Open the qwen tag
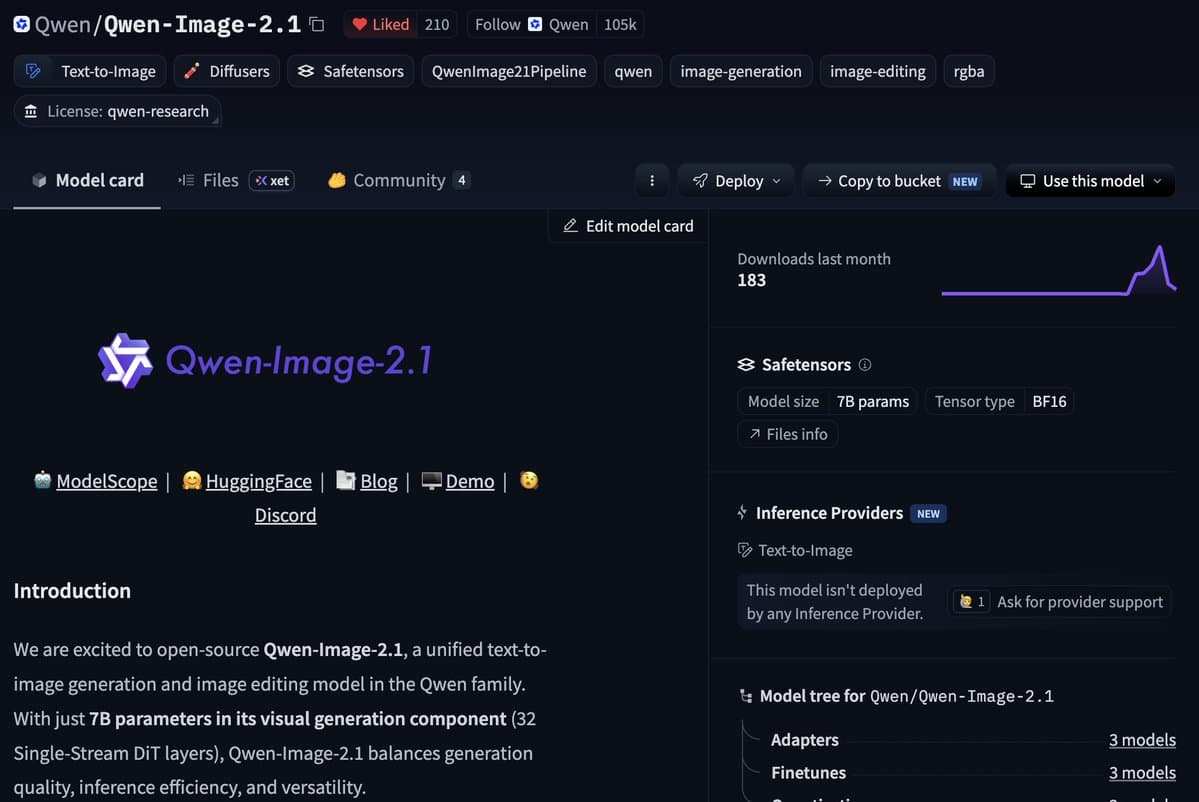This screenshot has height=802, width=1199. tap(633, 71)
